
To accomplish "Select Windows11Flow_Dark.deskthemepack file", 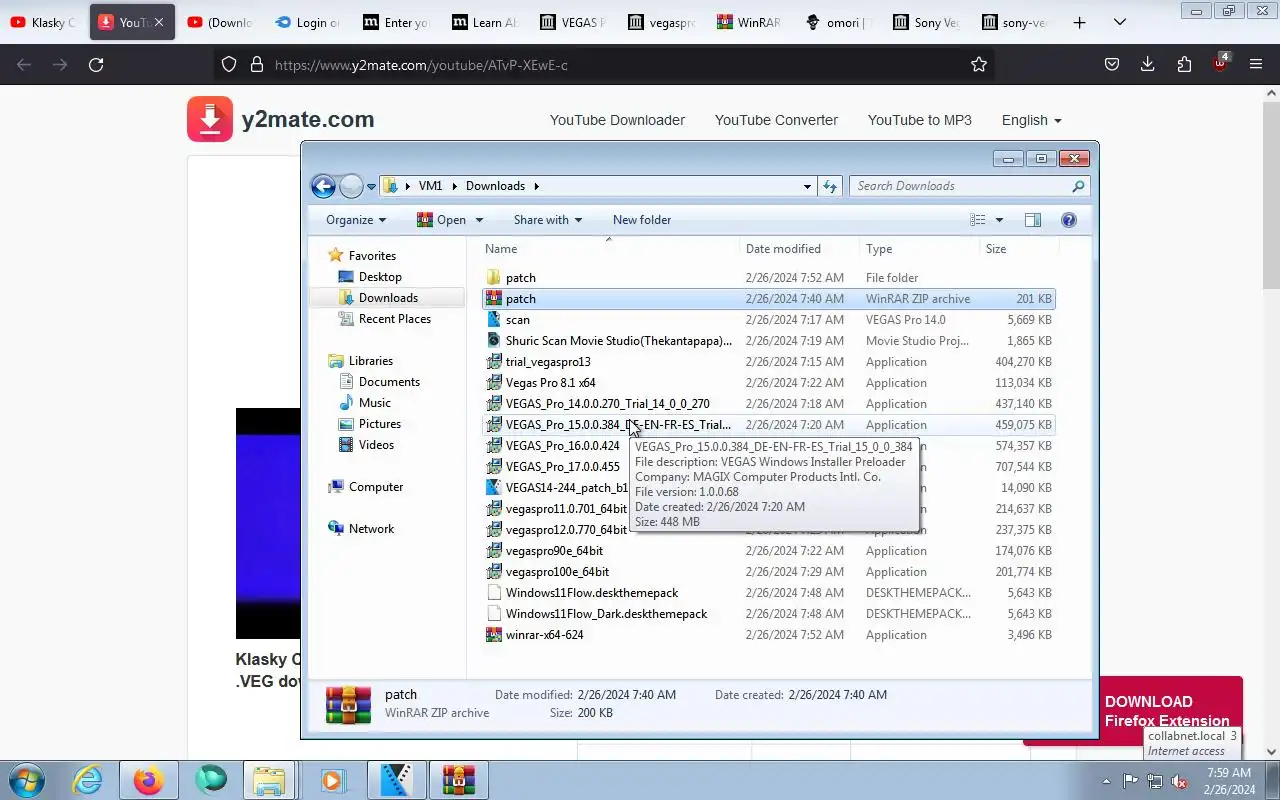I will [606, 614].
